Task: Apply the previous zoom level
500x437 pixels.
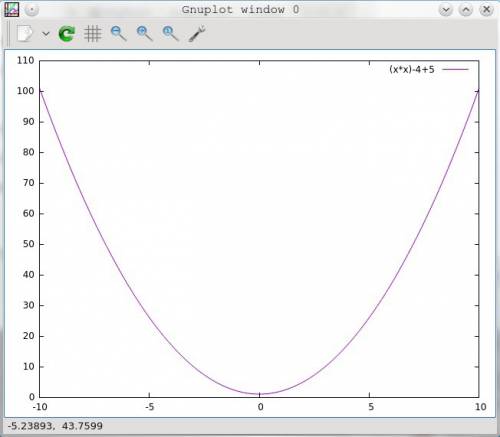Action: pyautogui.click(x=118, y=34)
